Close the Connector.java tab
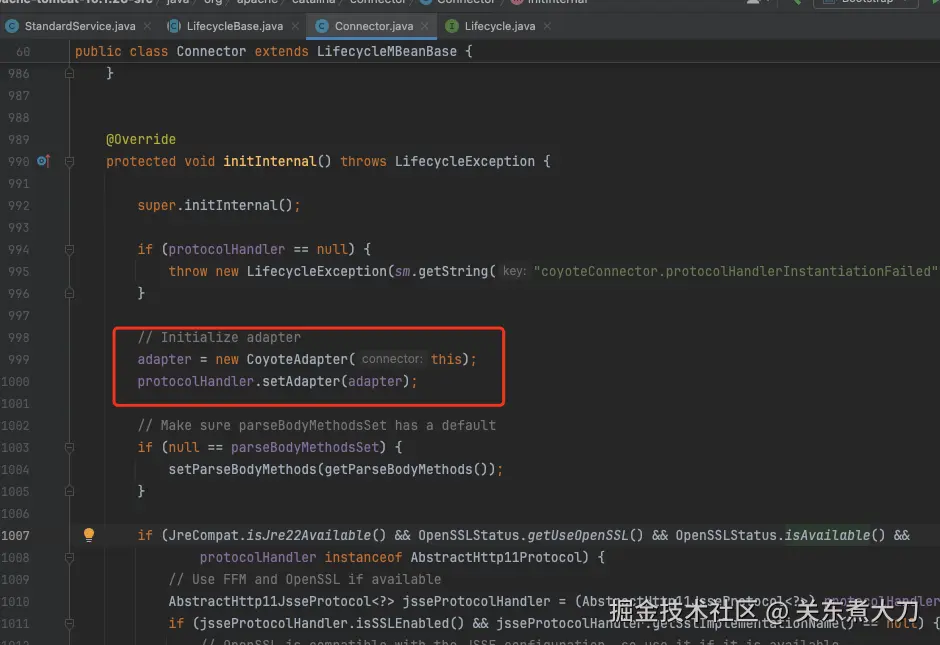The height and width of the screenshot is (645, 940). pos(424,26)
